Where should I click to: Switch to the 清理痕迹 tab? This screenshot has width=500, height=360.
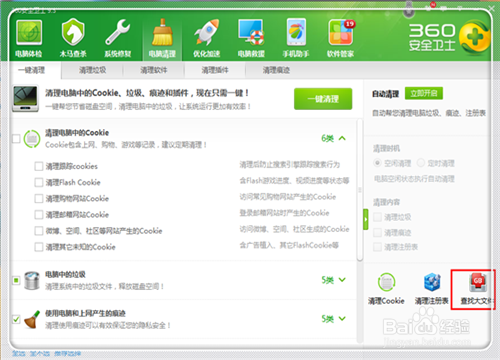coord(276,70)
